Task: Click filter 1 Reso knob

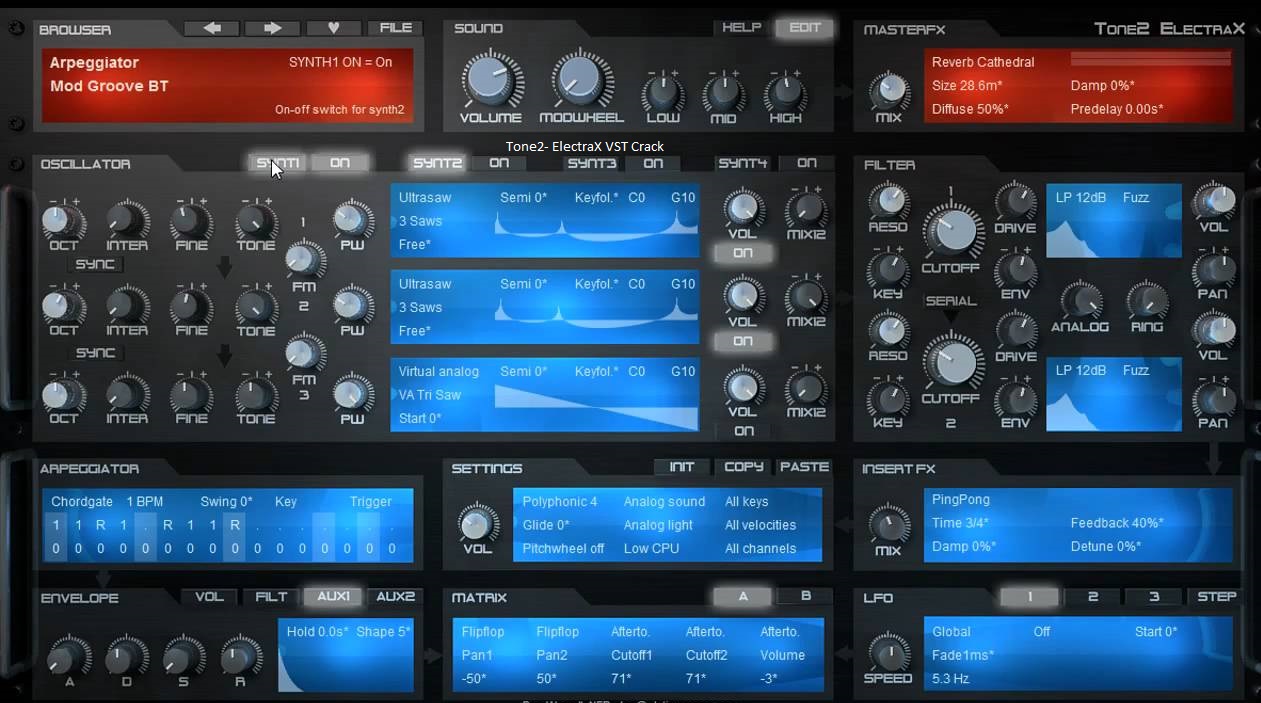Action: click(887, 201)
